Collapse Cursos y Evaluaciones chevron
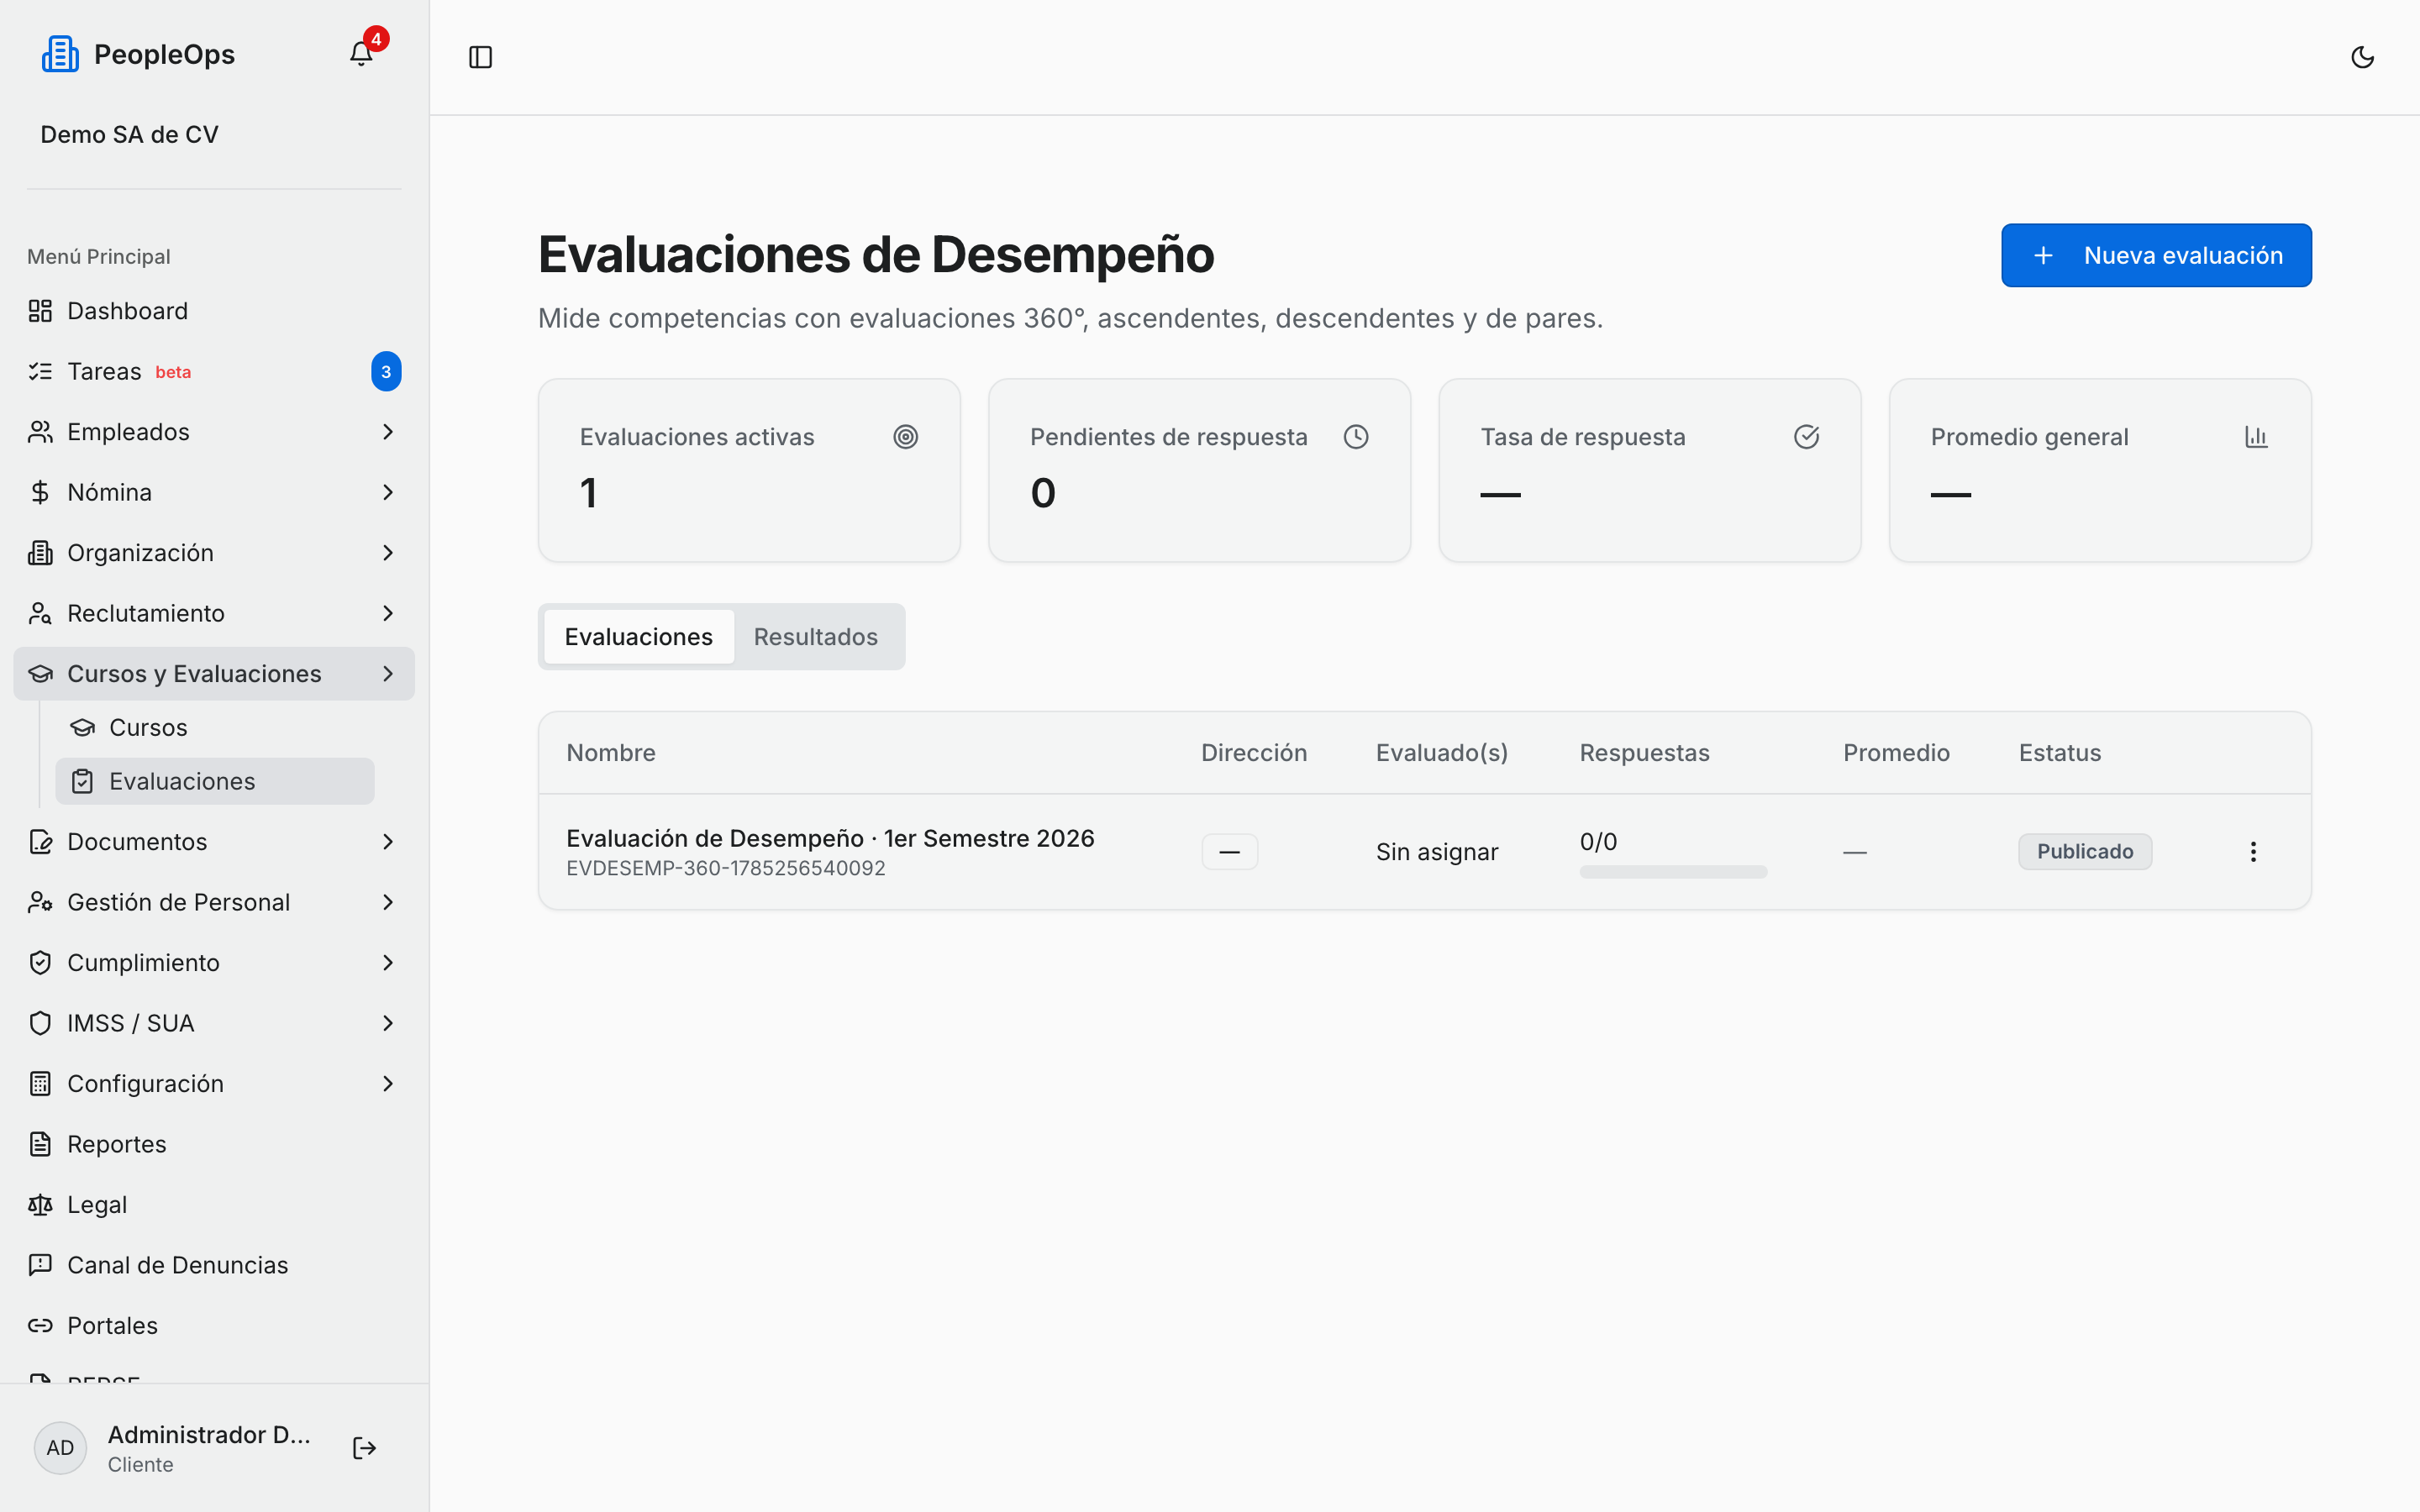Image resolution: width=2420 pixels, height=1512 pixels. 388,674
